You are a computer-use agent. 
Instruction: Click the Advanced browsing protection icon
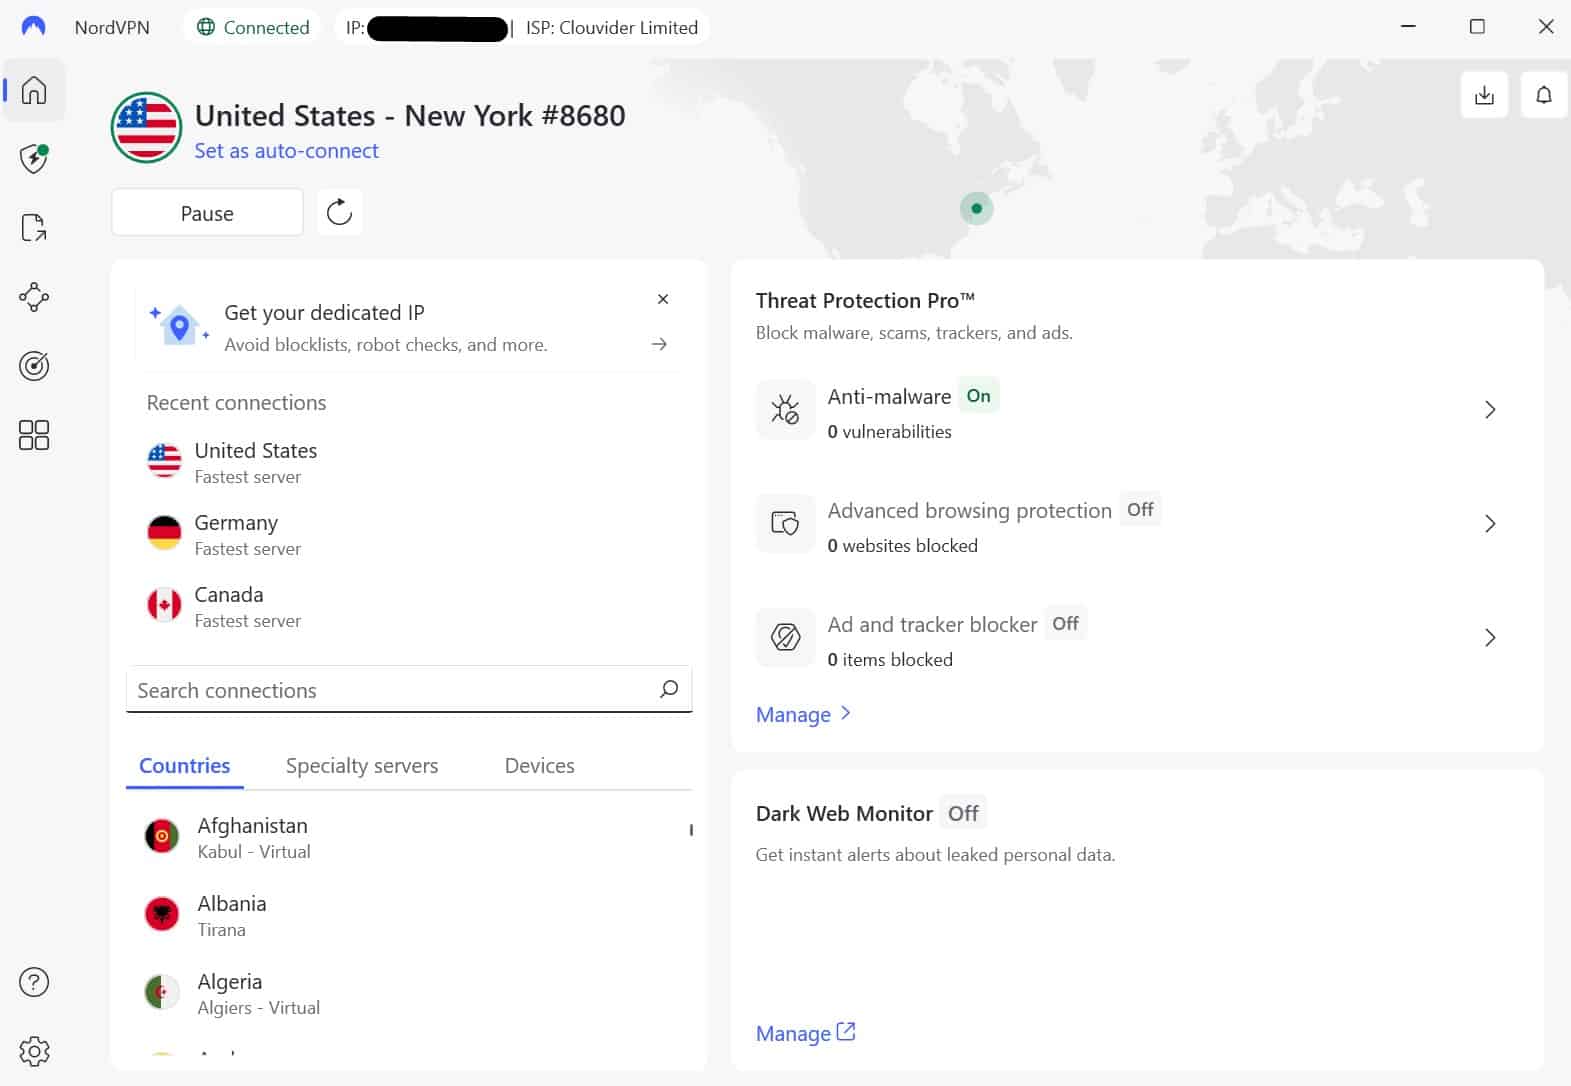(785, 524)
